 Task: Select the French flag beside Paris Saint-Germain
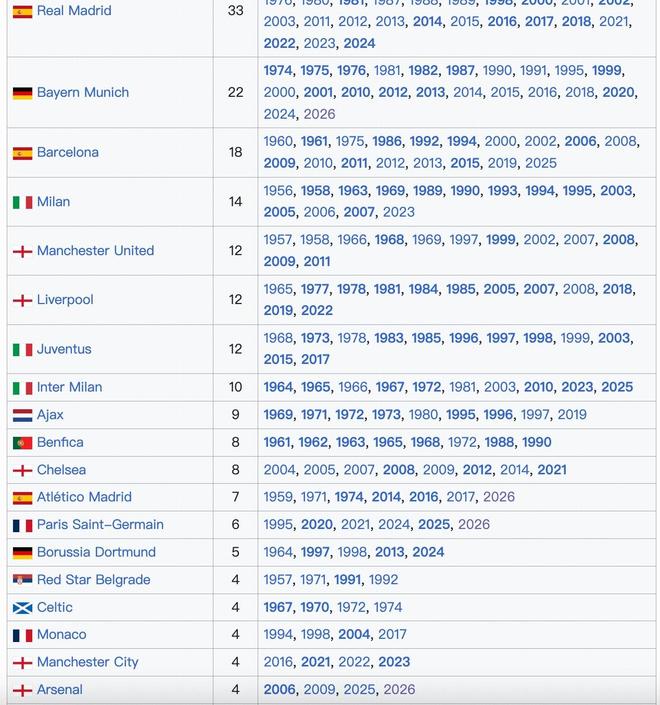click(22, 525)
